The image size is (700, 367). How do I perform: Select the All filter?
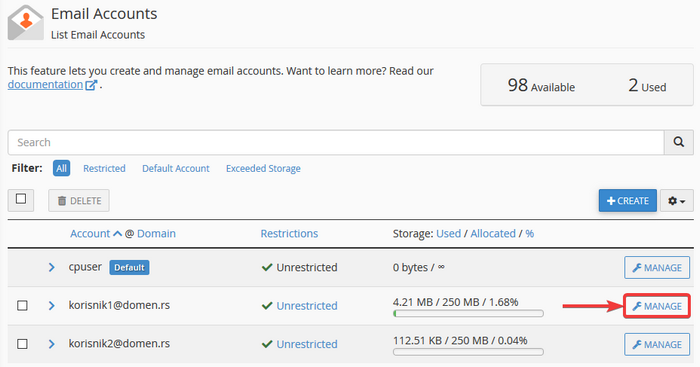tap(62, 168)
